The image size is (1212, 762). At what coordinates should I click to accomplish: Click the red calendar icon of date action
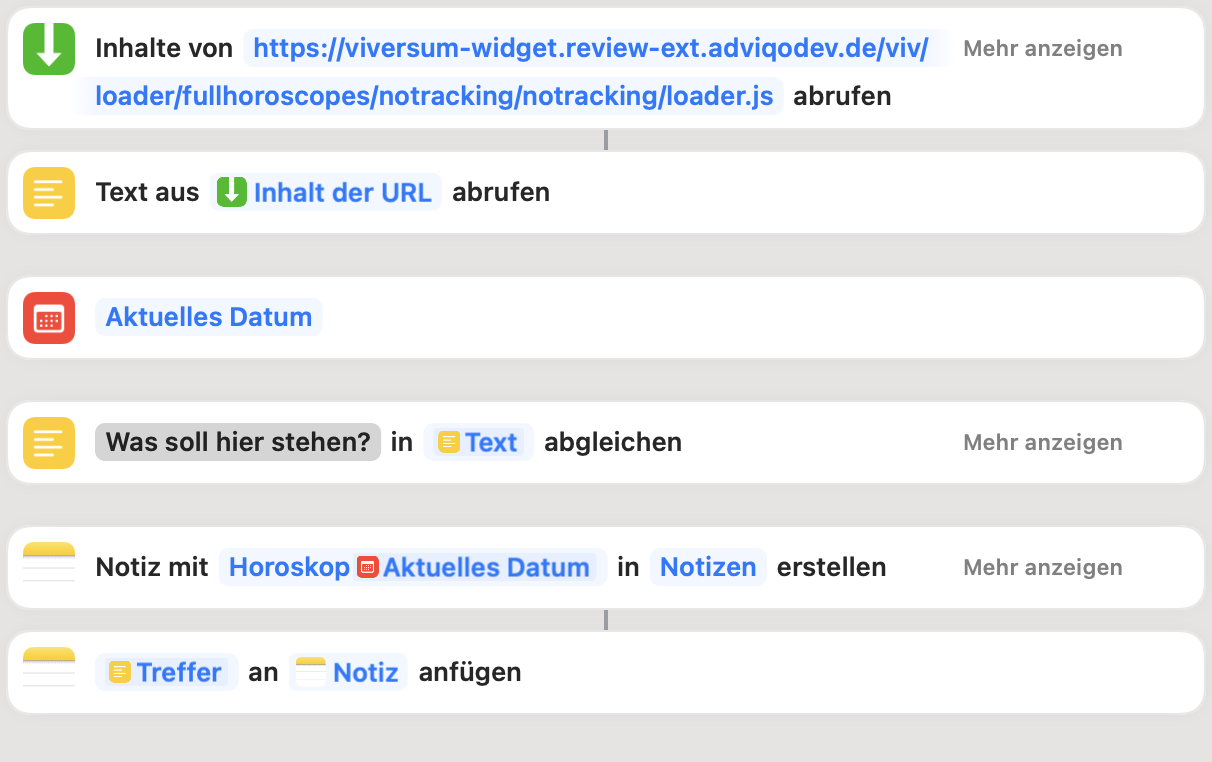pyautogui.click(x=49, y=318)
